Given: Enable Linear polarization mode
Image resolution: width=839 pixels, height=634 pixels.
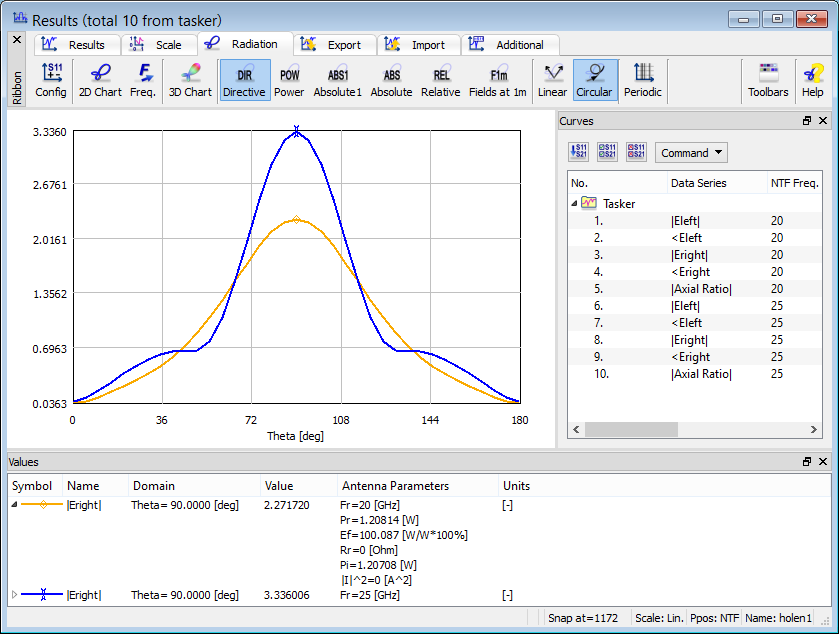Looking at the screenshot, I should pyautogui.click(x=552, y=80).
